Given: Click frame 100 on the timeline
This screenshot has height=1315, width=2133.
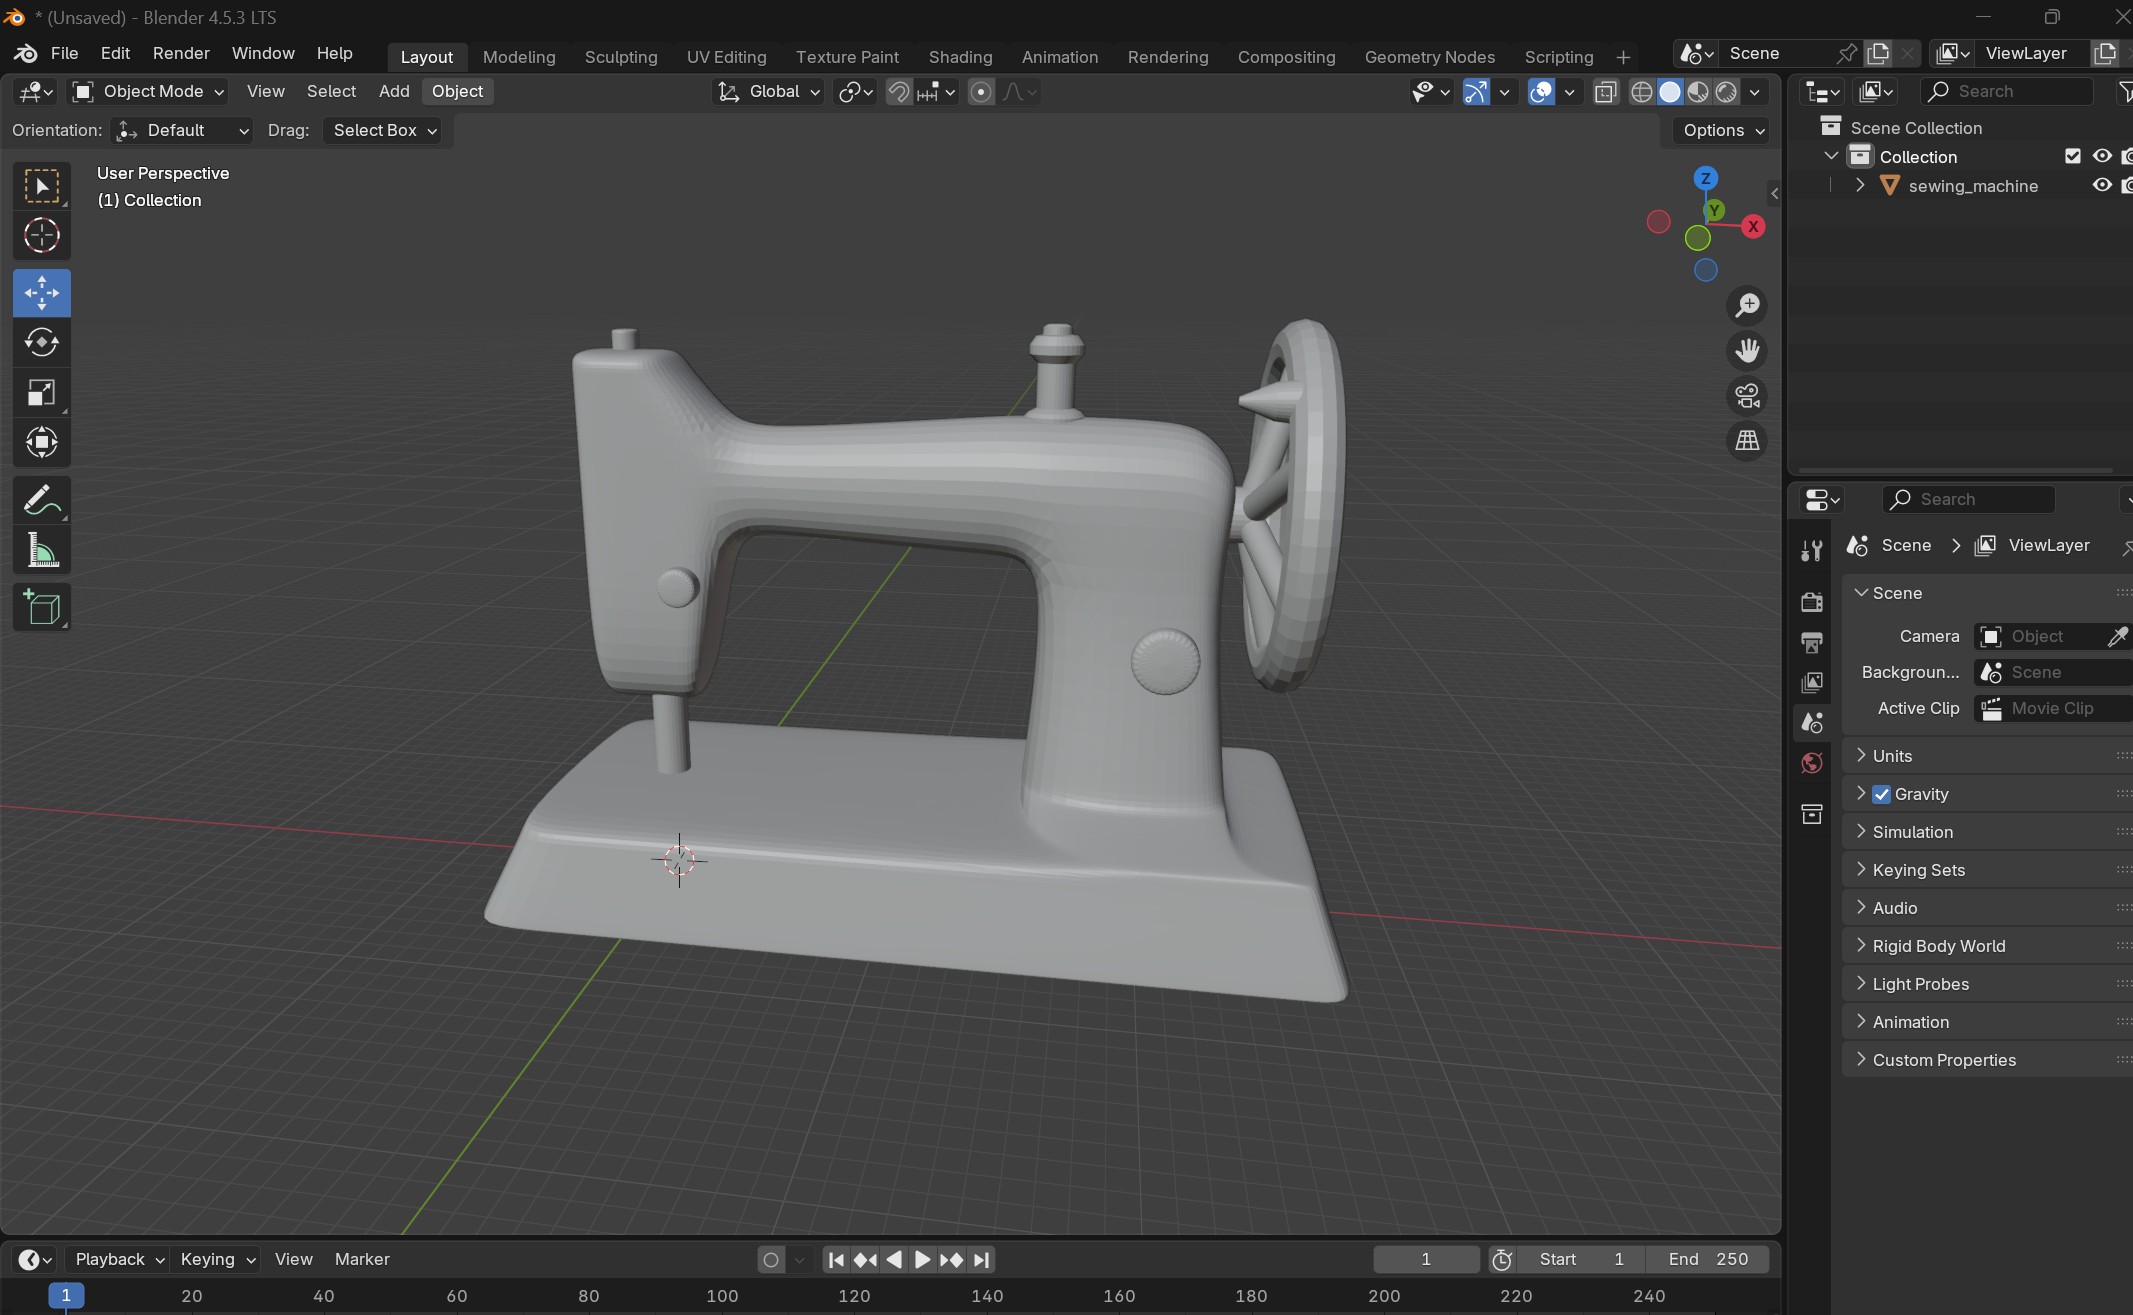Looking at the screenshot, I should click(x=722, y=1296).
